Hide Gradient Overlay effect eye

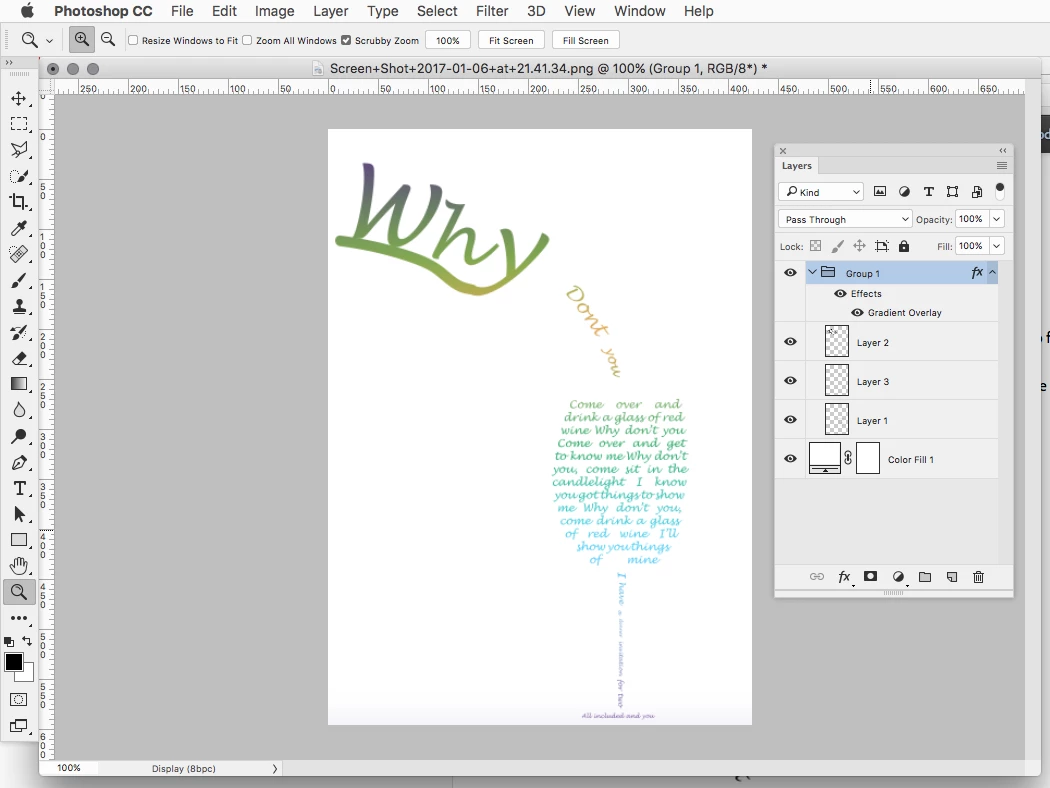click(x=857, y=313)
